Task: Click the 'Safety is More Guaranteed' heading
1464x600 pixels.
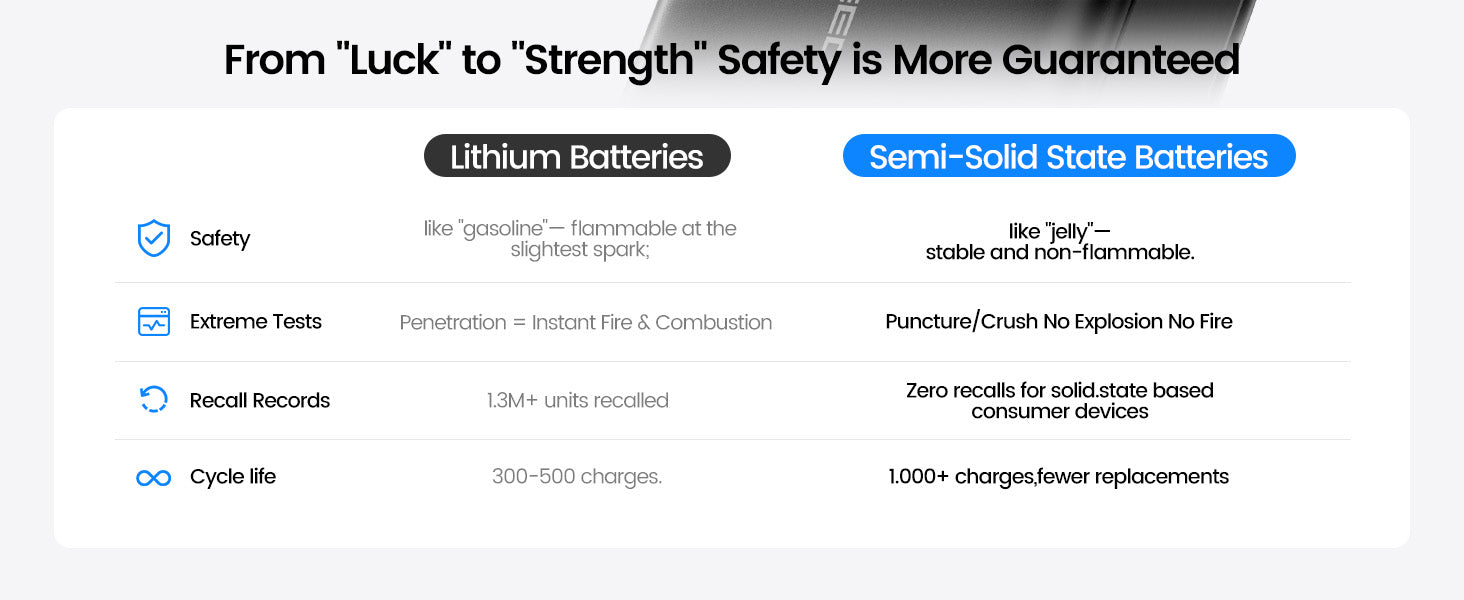Action: point(731,60)
